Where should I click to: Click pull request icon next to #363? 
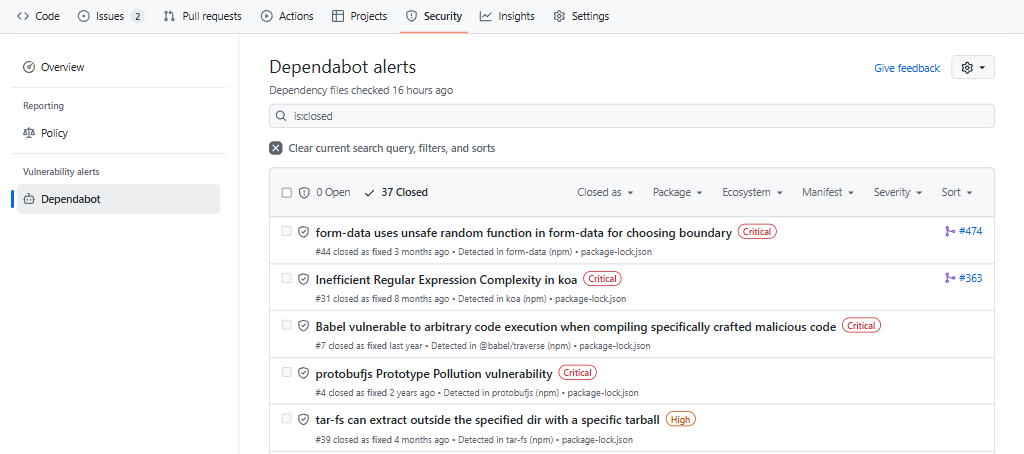point(949,278)
